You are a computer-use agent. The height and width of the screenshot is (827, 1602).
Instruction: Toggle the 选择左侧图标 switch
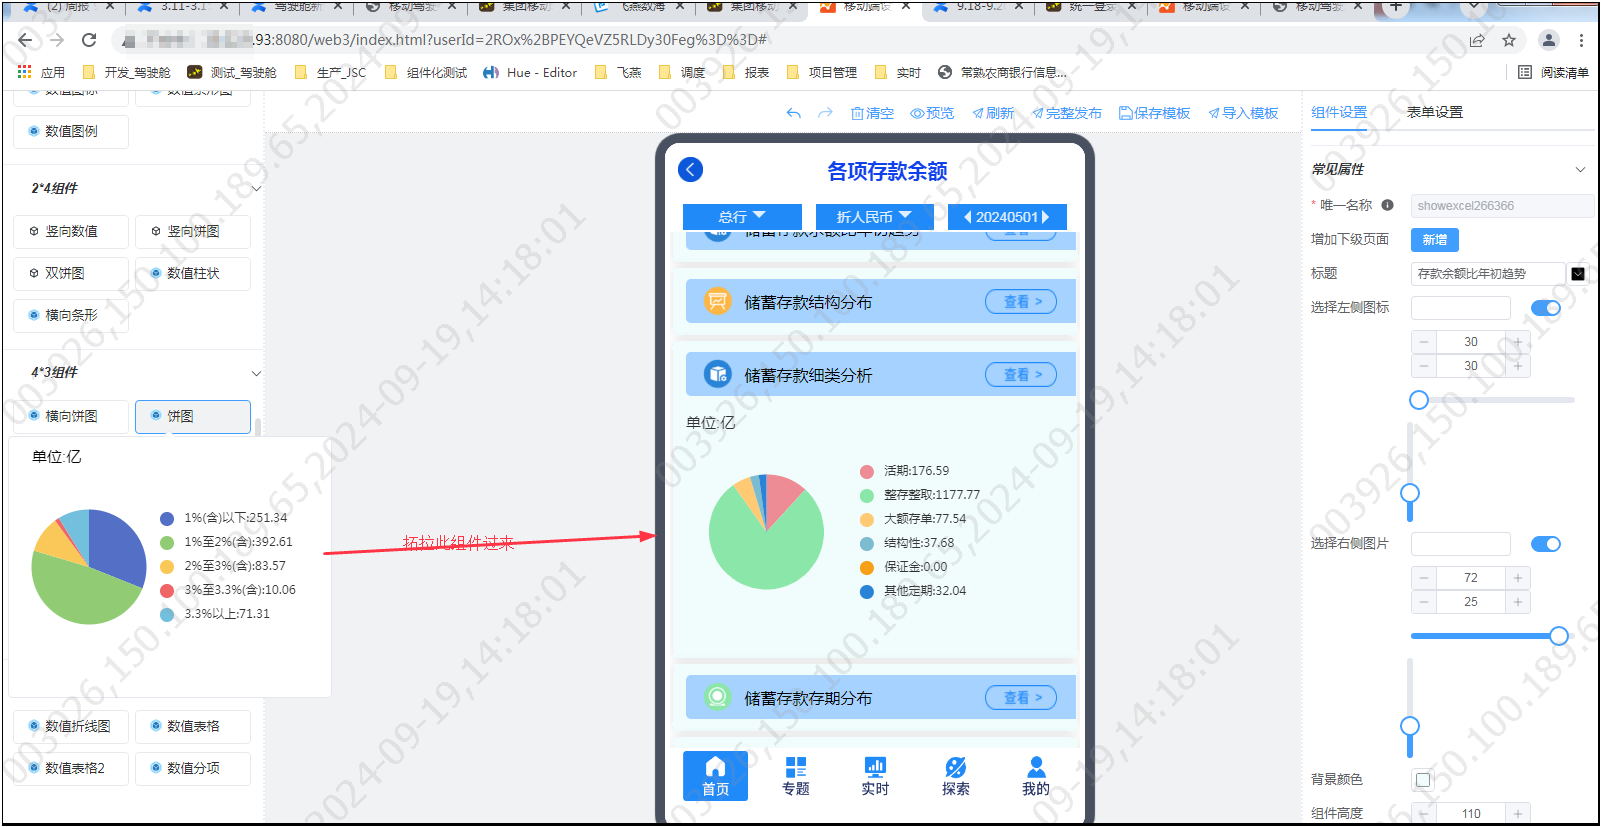click(1546, 308)
